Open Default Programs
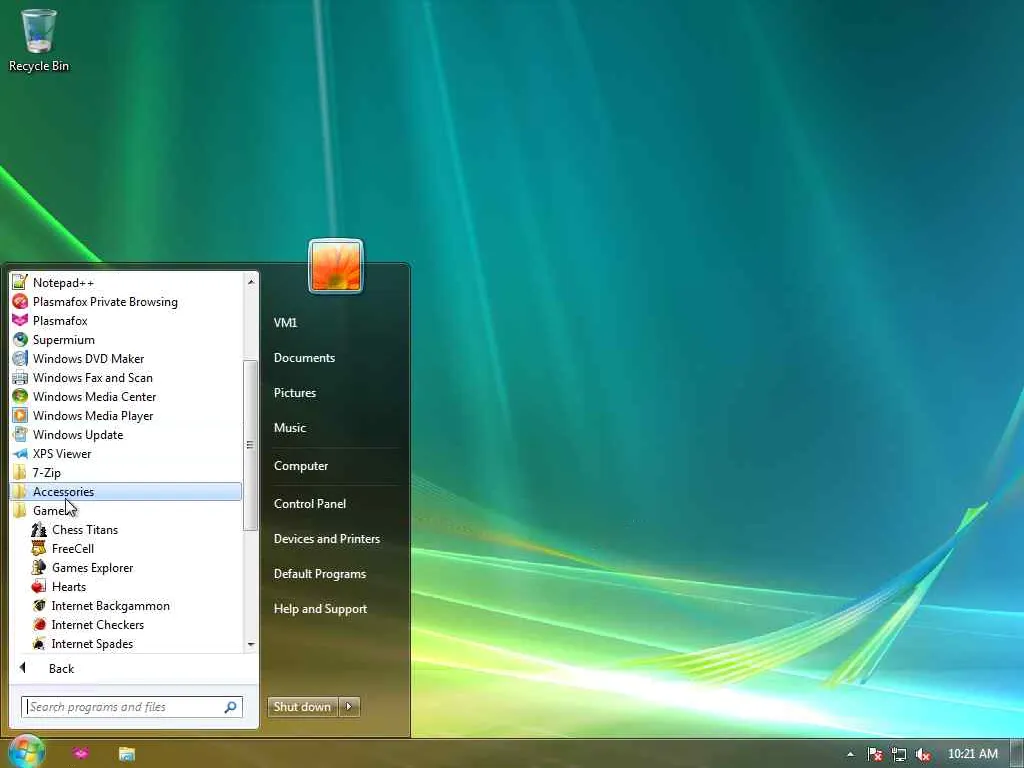Screen dimensions: 1024x768 [x=320, y=574]
